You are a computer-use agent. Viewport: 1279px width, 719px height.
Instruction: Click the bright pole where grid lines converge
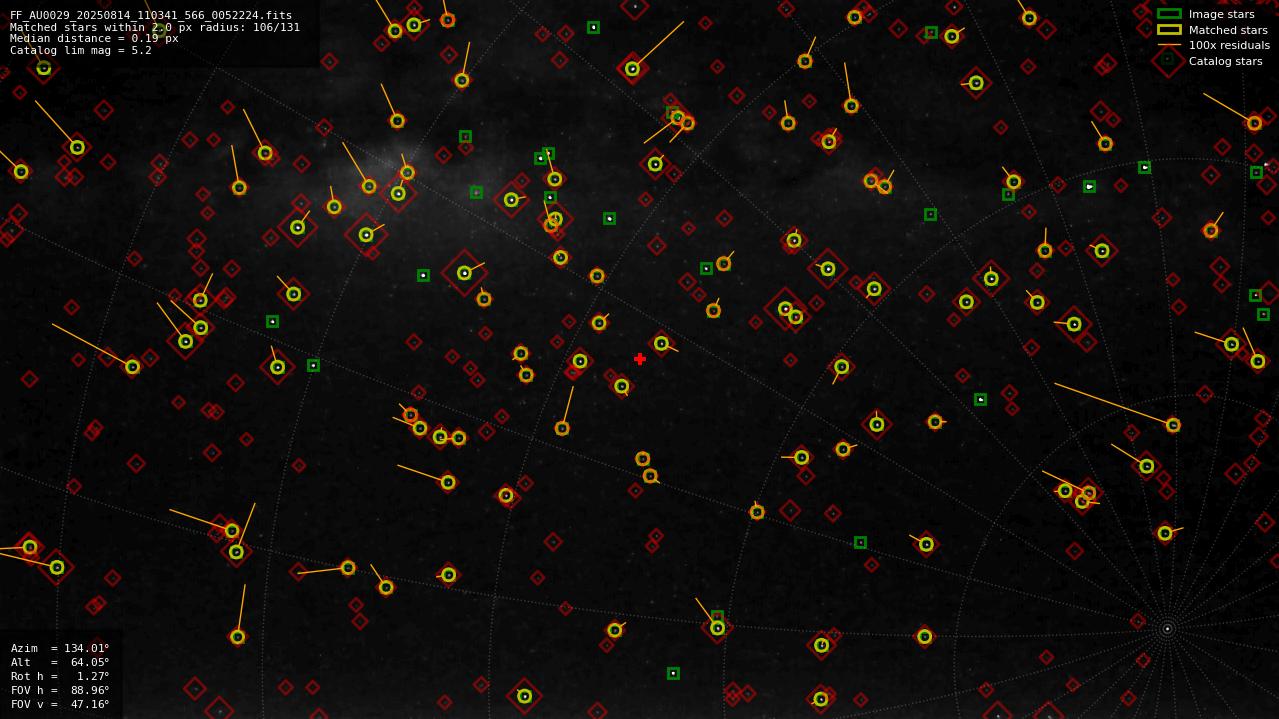coord(1167,629)
